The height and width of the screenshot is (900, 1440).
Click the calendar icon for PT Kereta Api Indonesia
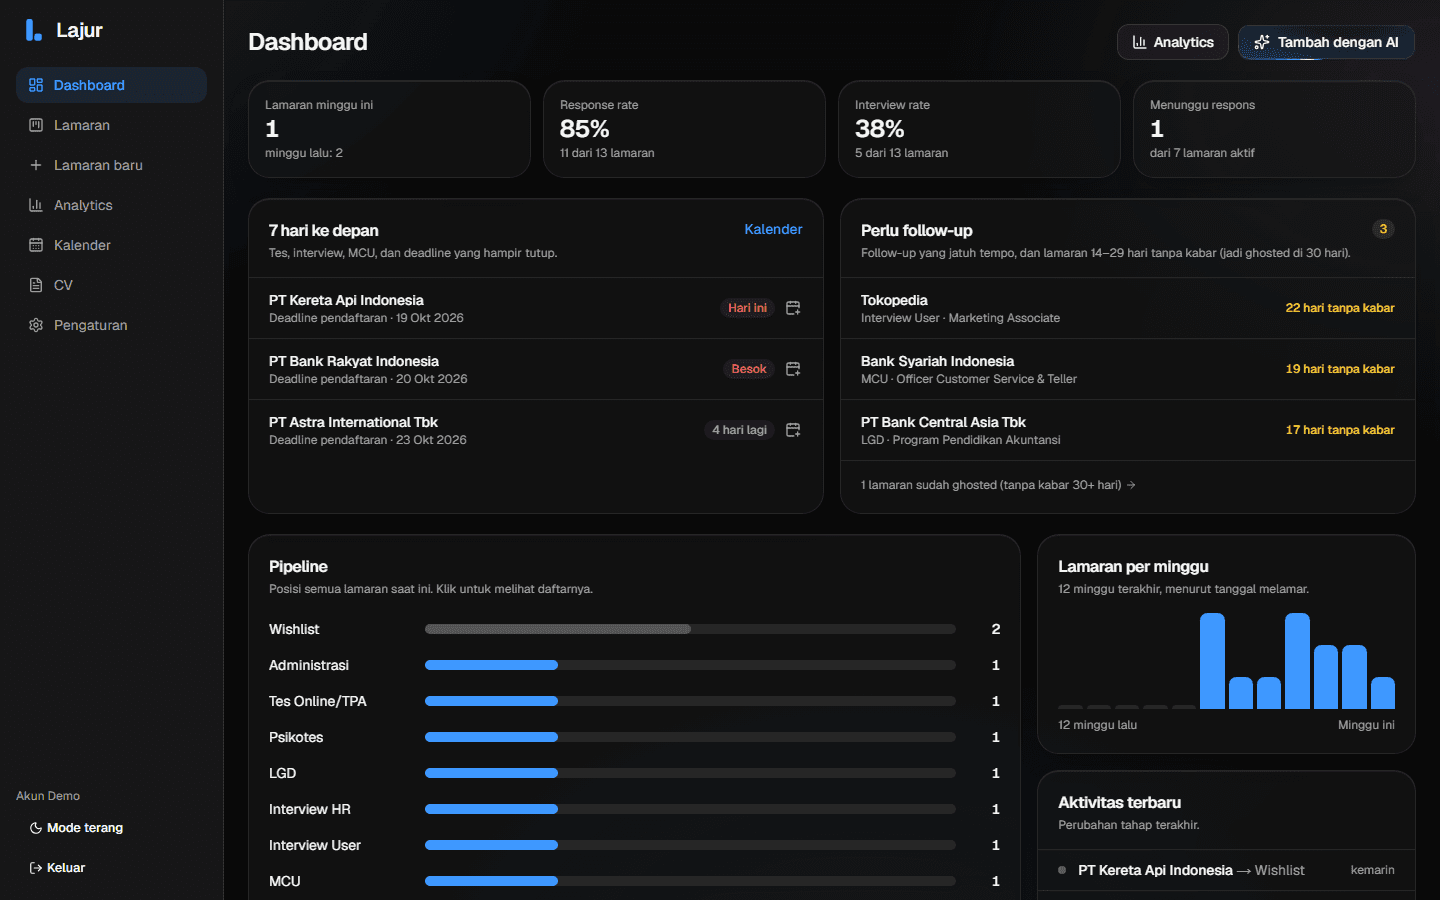(793, 308)
